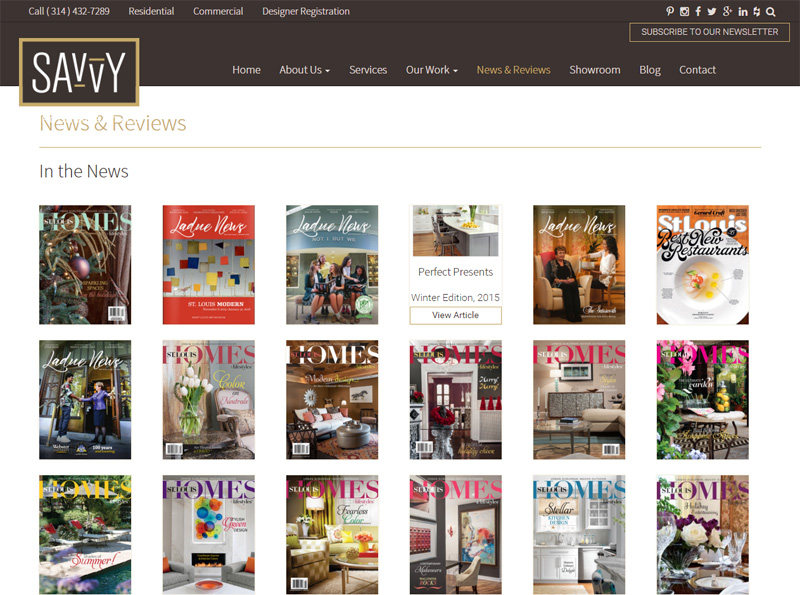Screen dimensions: 800x595
Task: Open the Blog menu item
Action: (649, 70)
